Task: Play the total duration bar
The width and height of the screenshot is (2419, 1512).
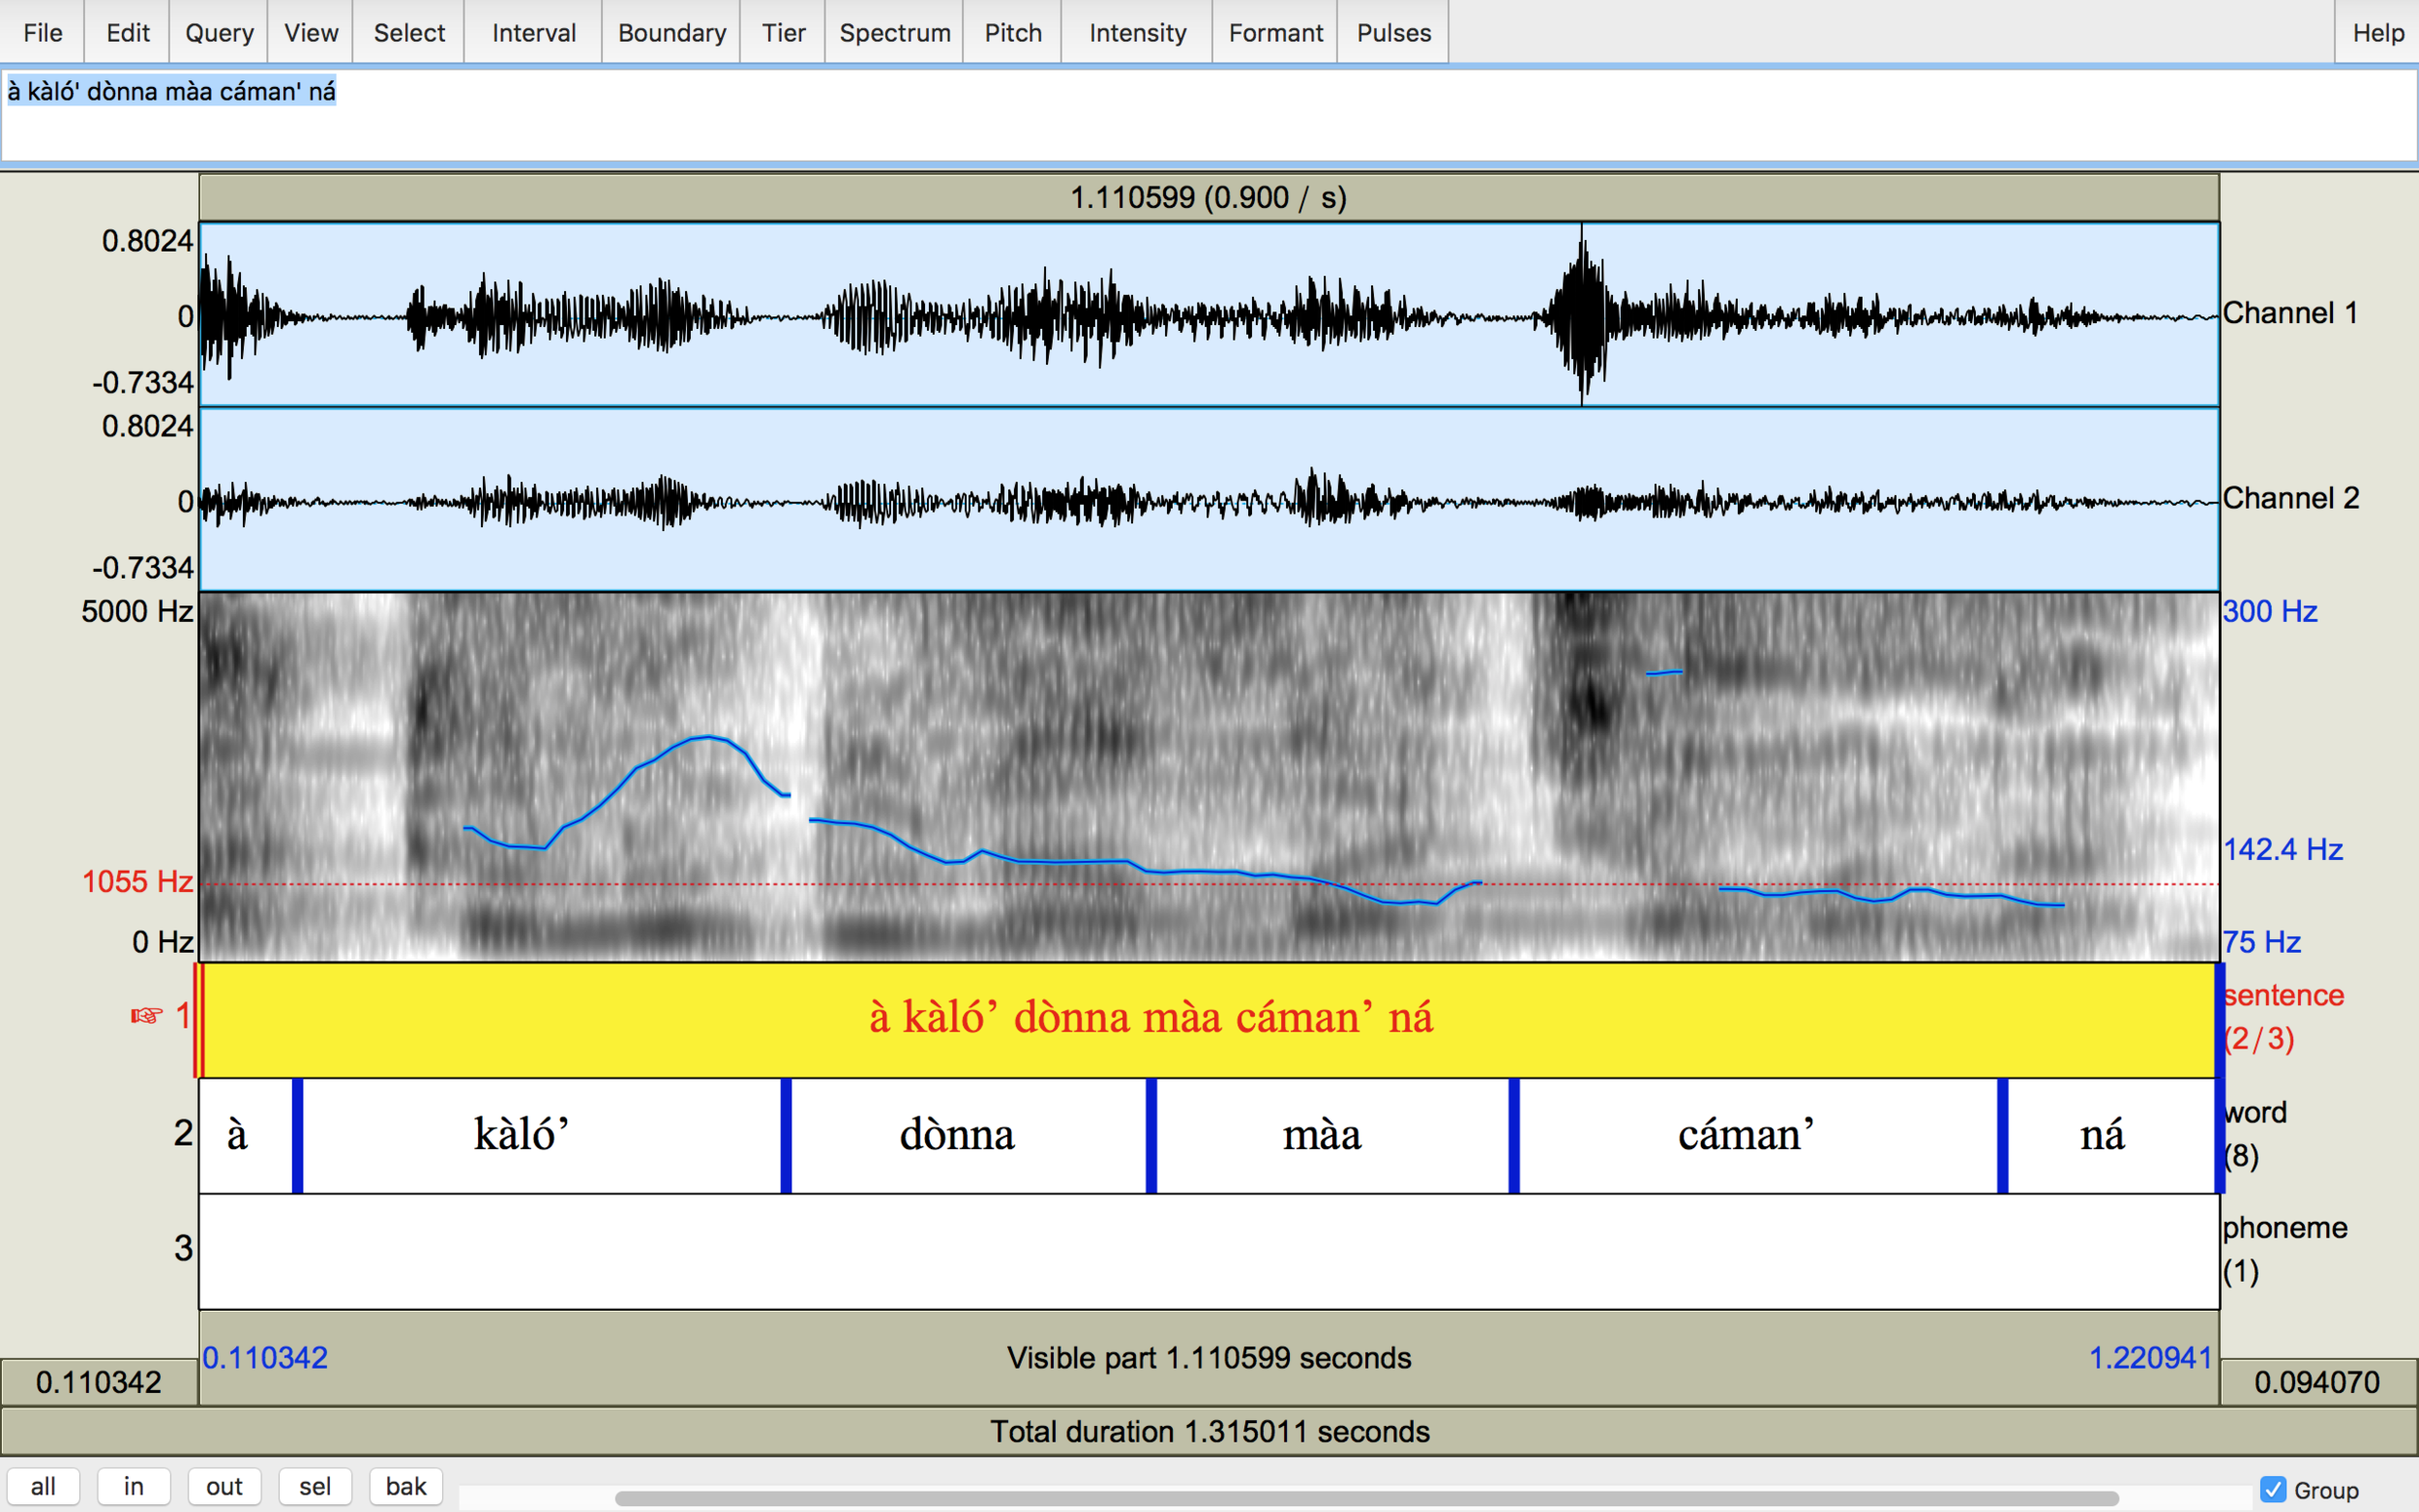Action: [x=1208, y=1431]
